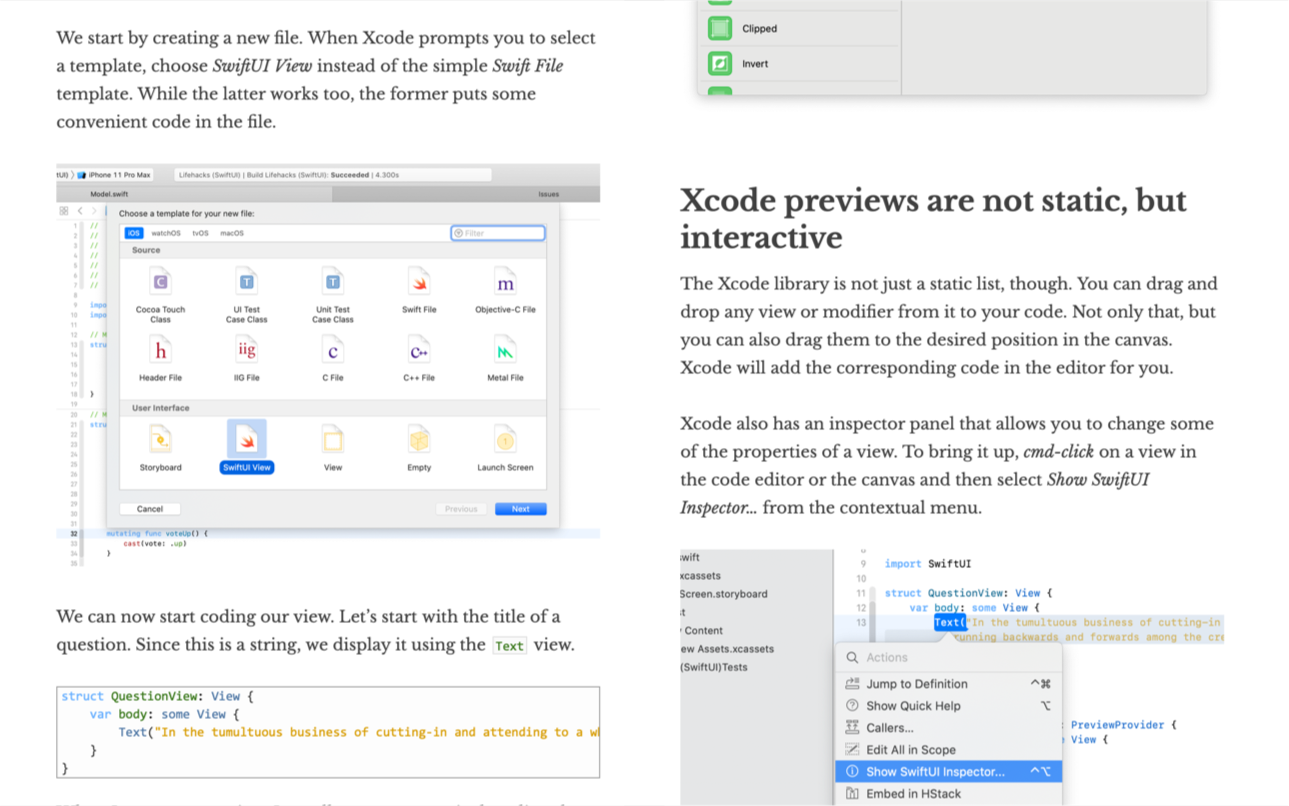
Task: Click the green Clipped modifier icon
Action: pyautogui.click(x=720, y=29)
